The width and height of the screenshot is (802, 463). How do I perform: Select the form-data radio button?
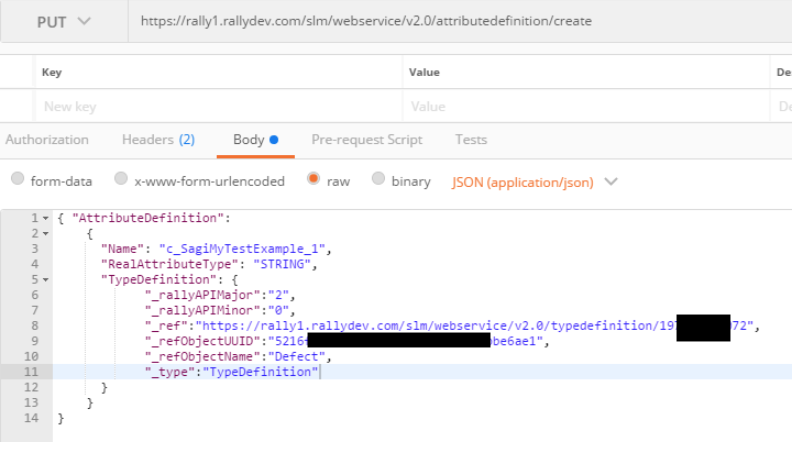point(18,179)
